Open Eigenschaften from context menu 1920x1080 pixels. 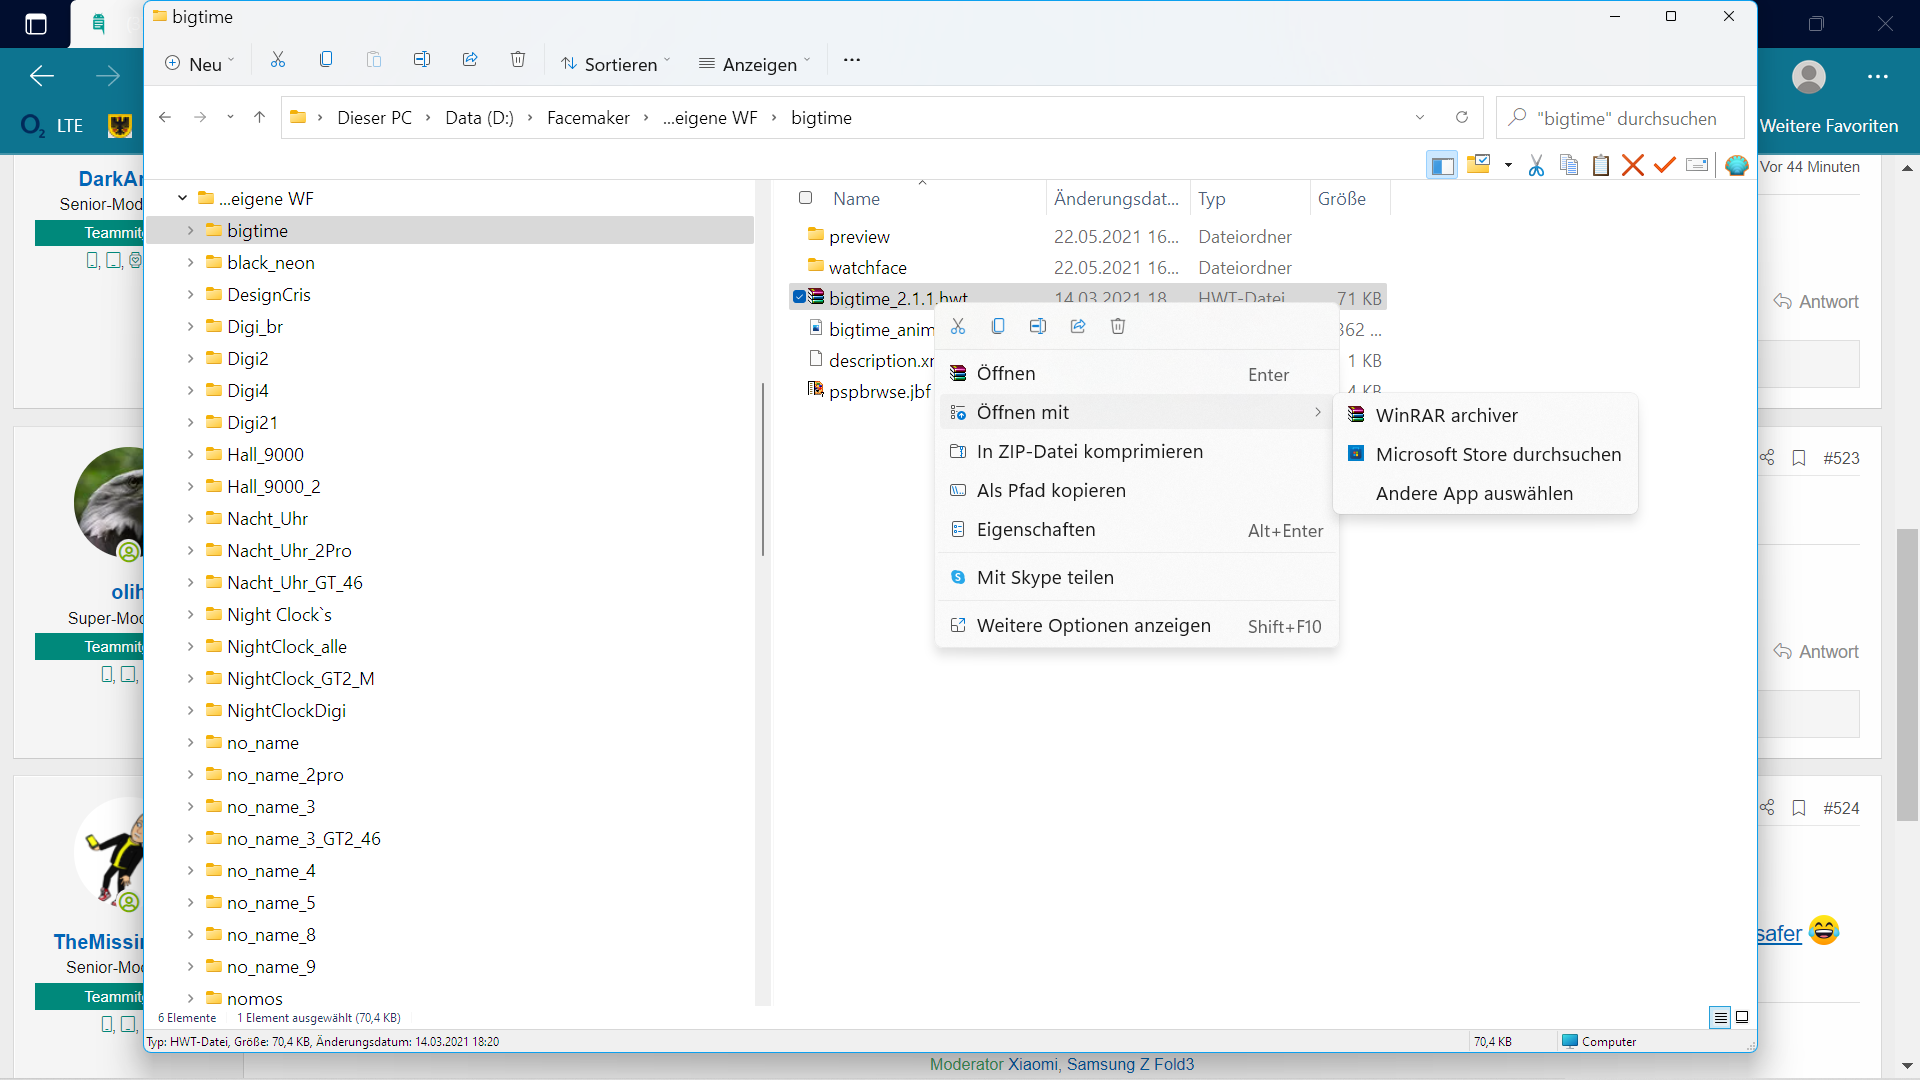[x=1136, y=529]
